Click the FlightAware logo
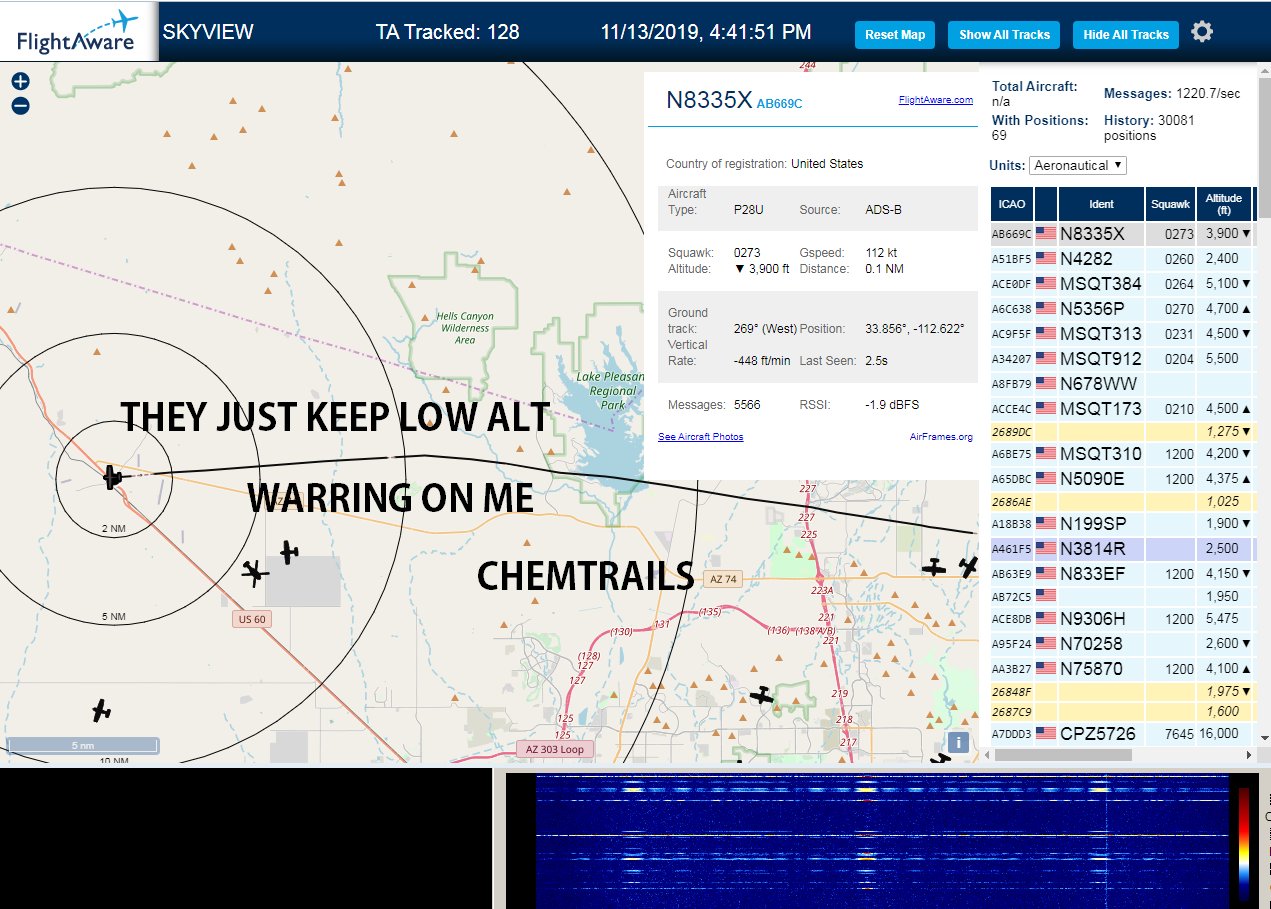Screen dimensions: 1271x909 tap(78, 32)
